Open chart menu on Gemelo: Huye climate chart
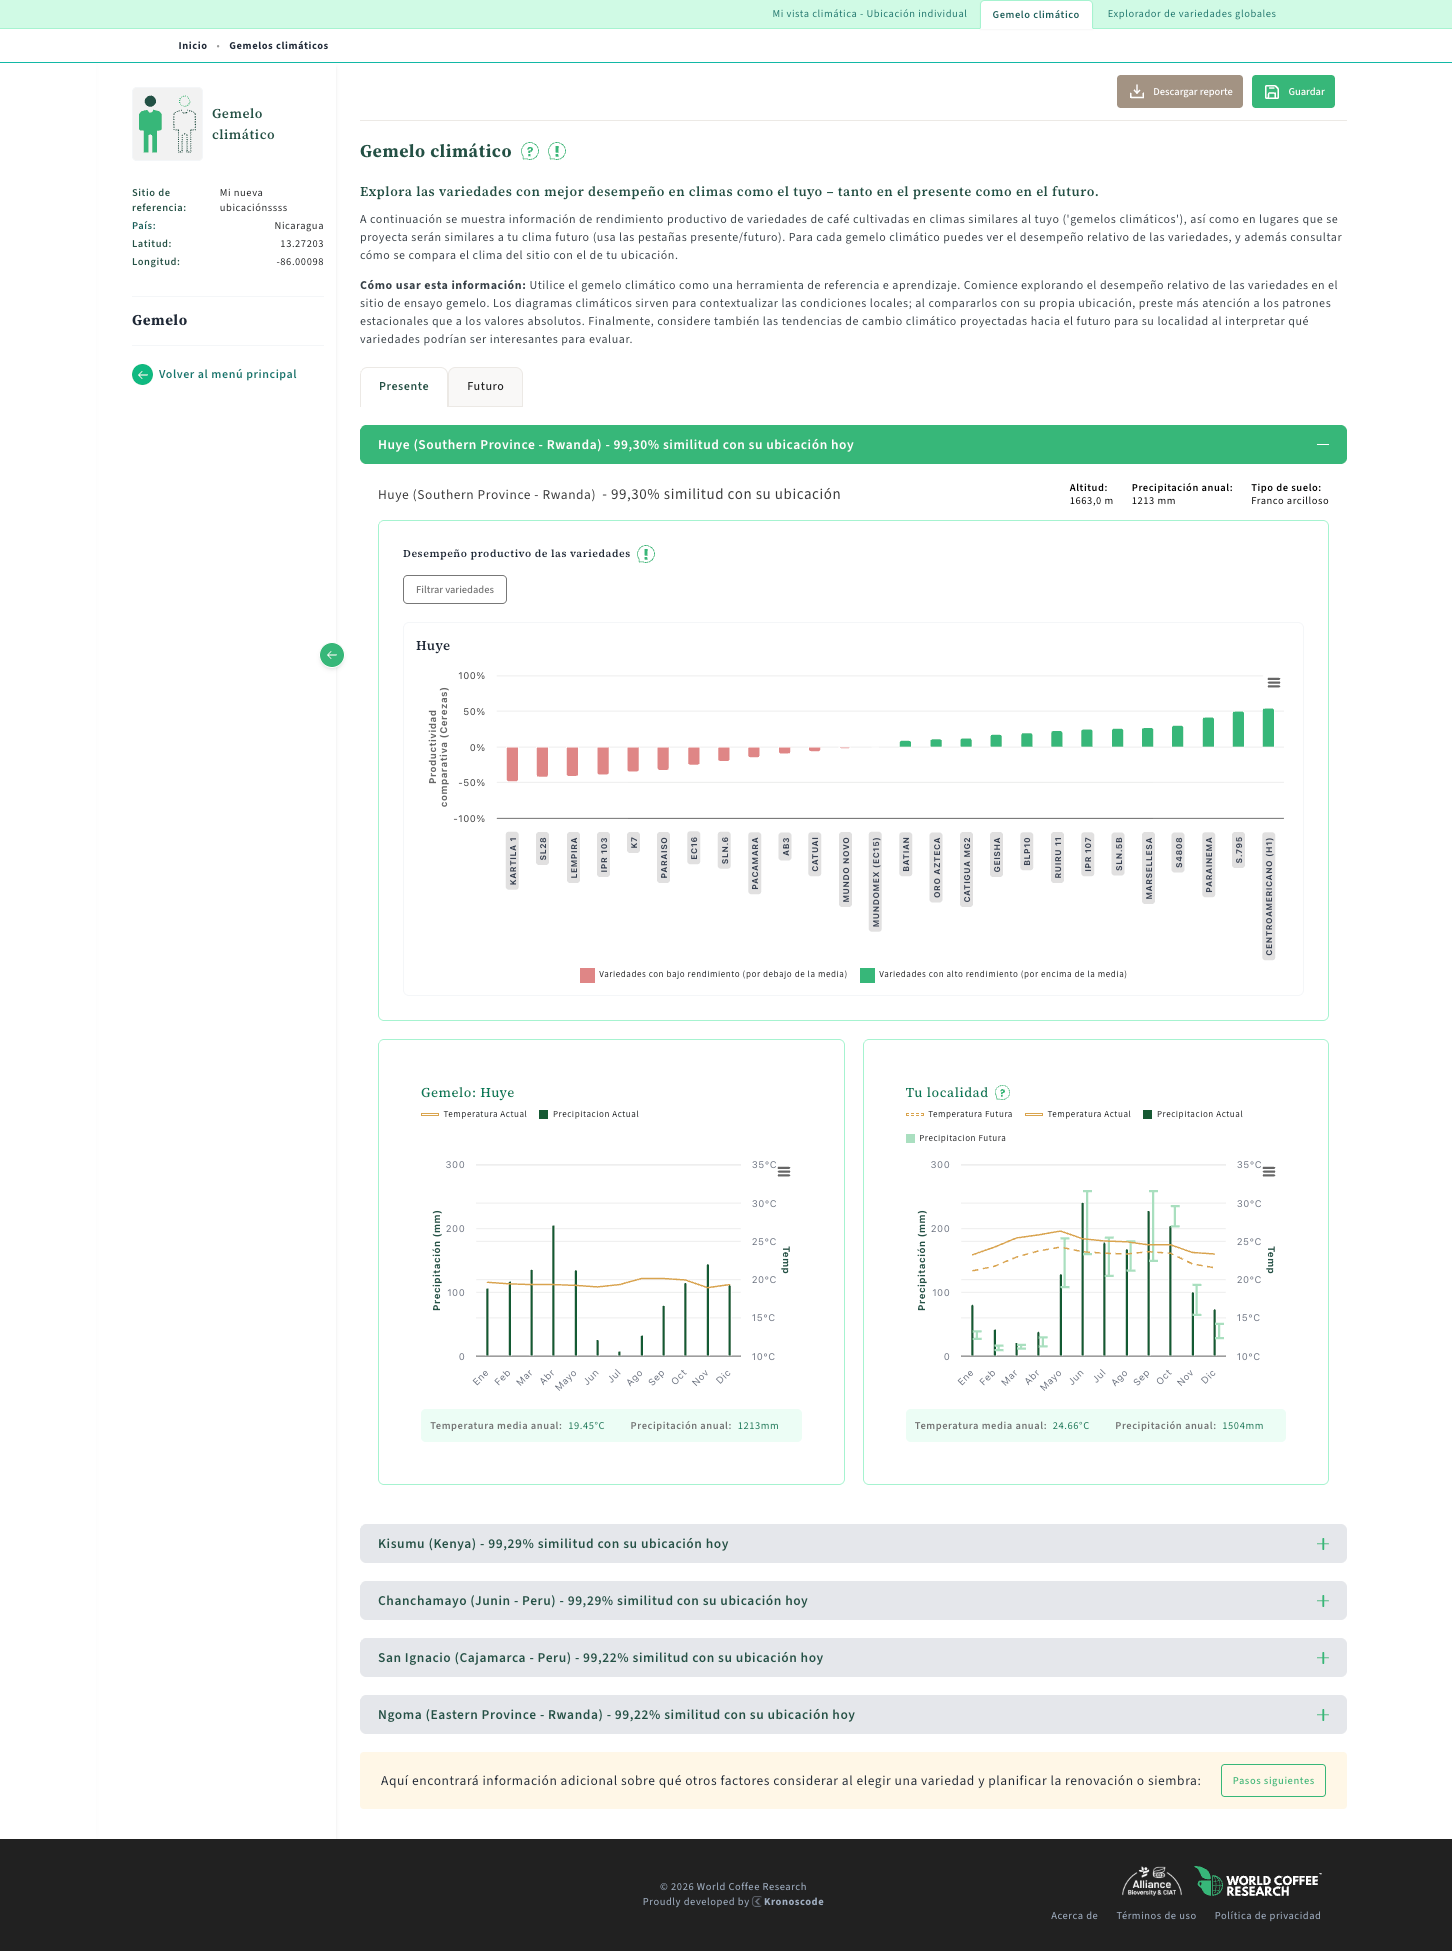 click(x=784, y=1172)
